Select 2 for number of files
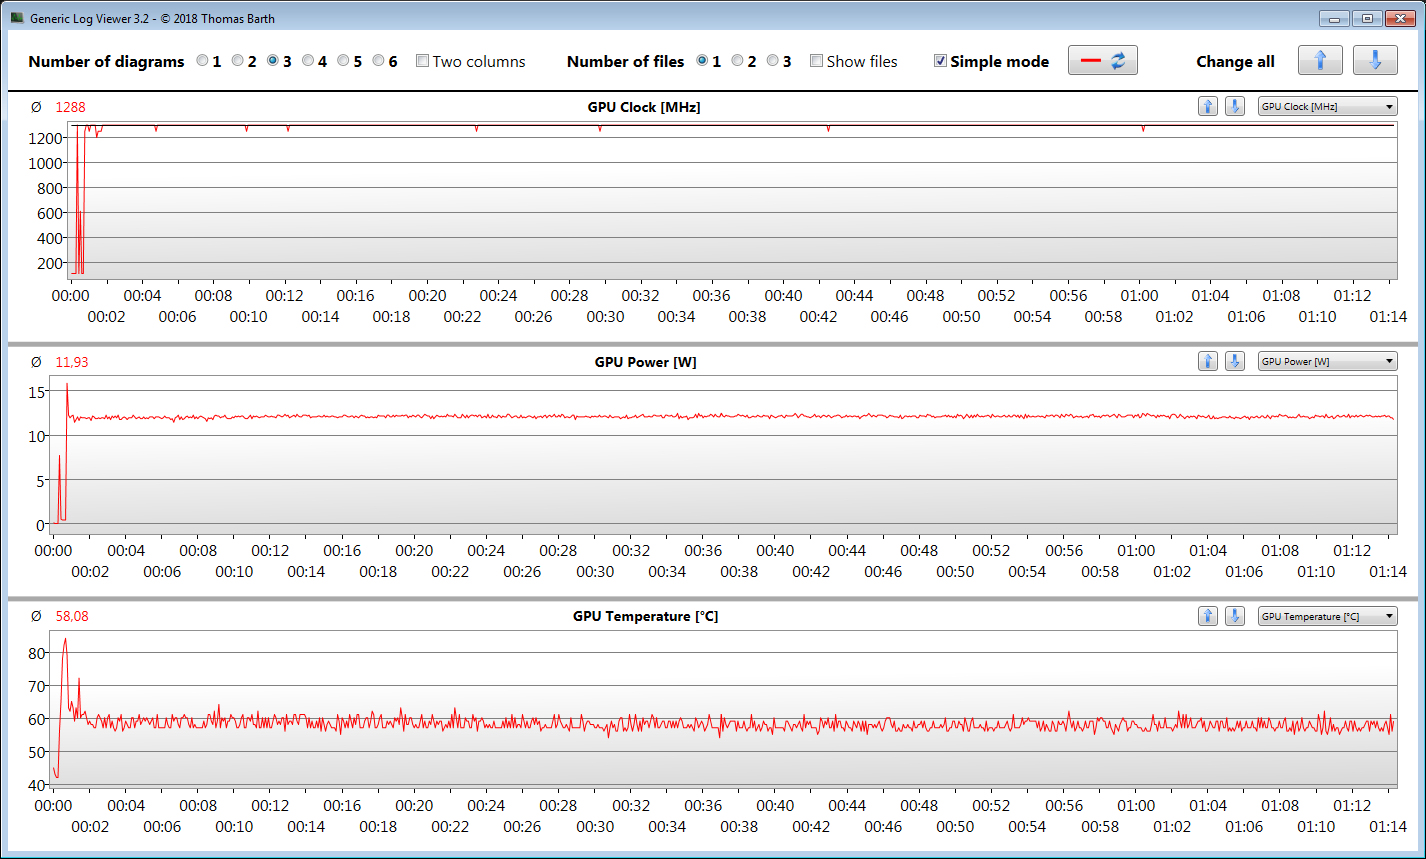Viewport: 1426px width, 859px height. click(738, 61)
